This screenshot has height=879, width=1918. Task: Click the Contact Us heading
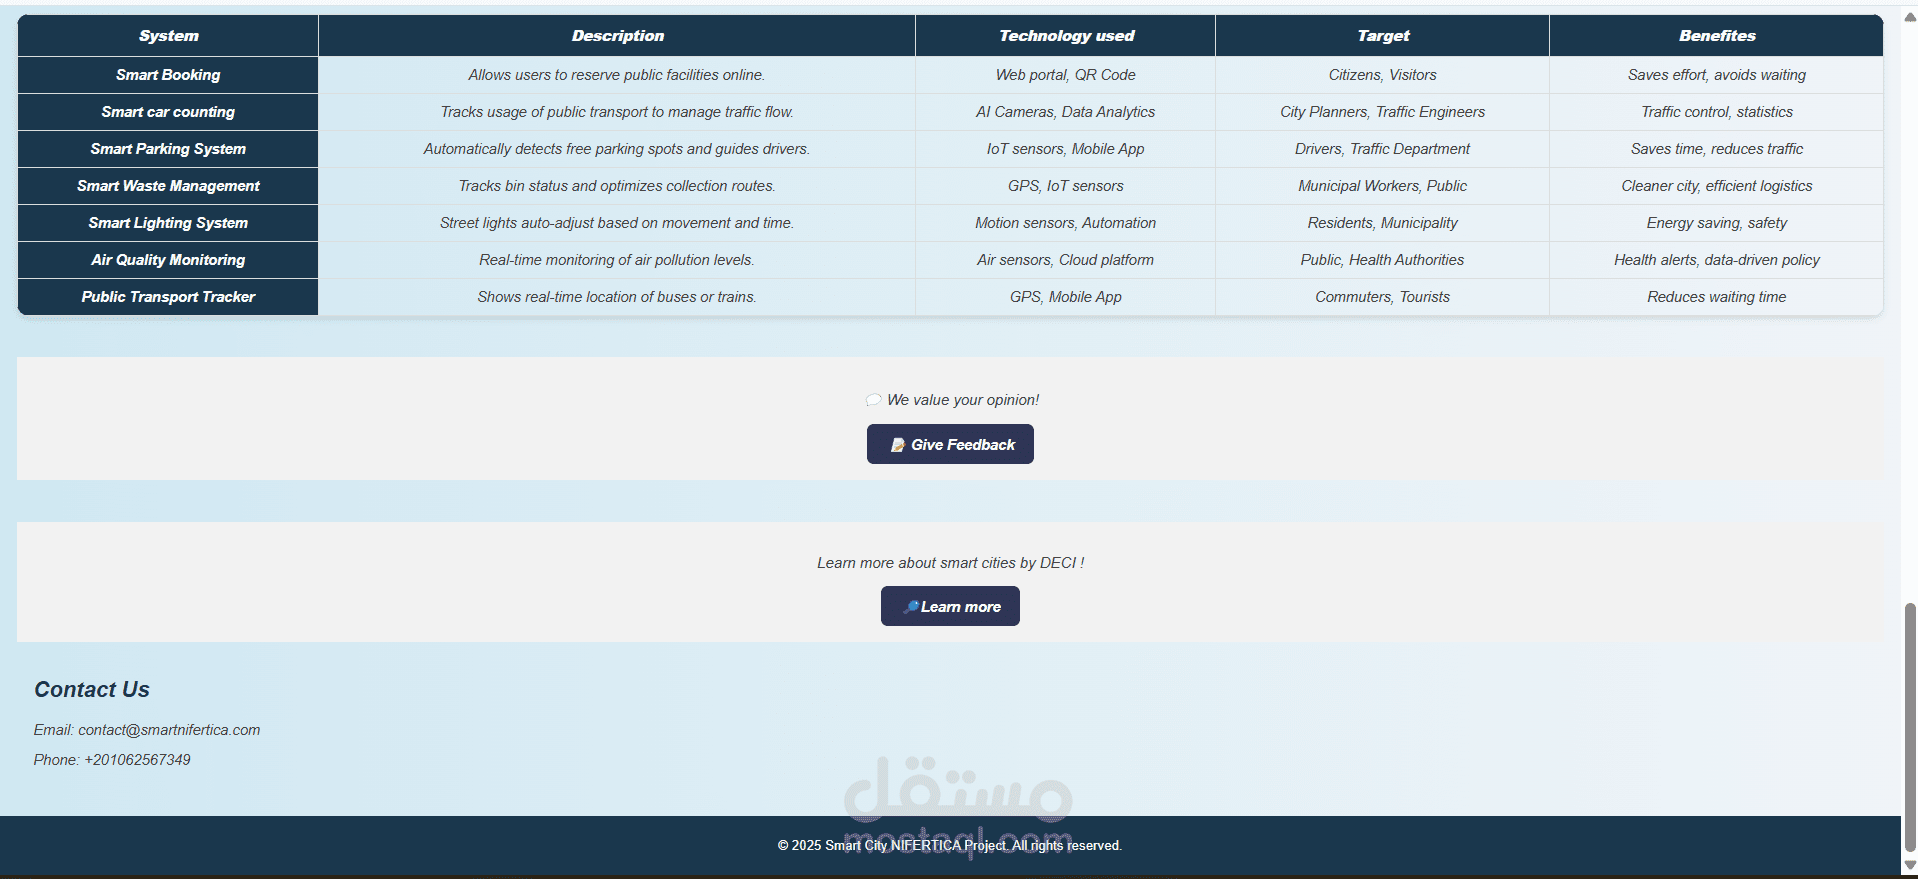[92, 690]
